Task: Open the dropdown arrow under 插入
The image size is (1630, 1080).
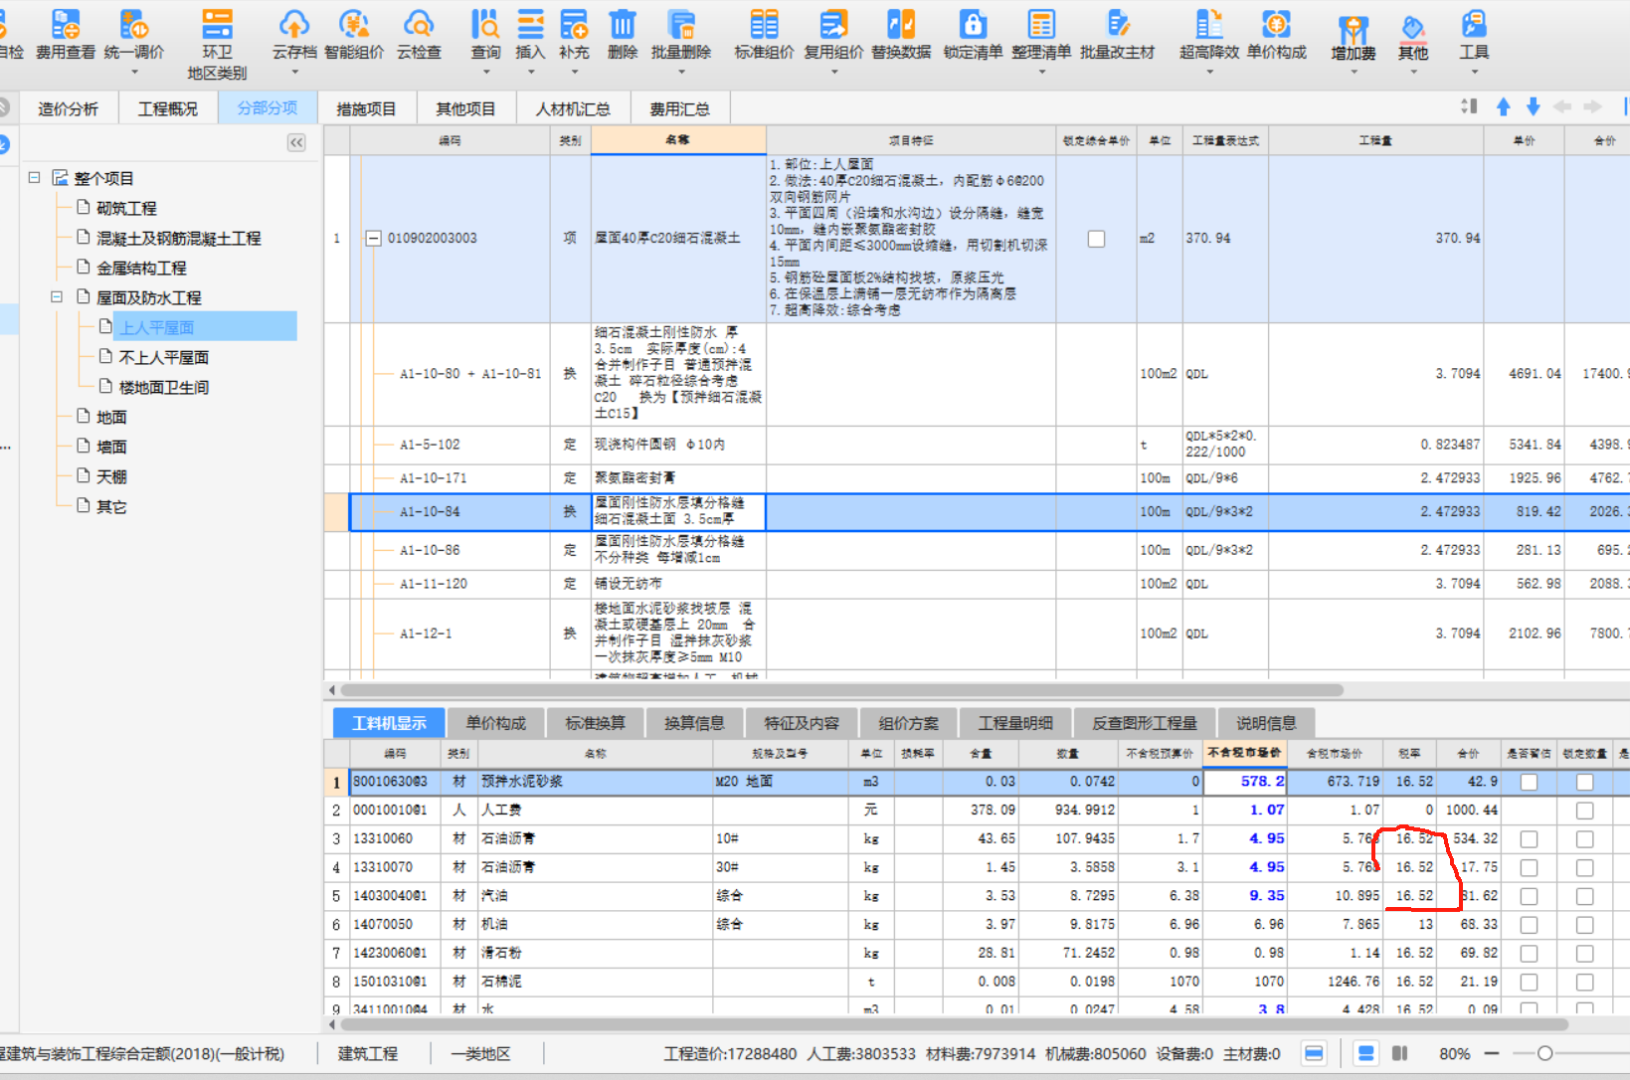Action: [x=530, y=72]
